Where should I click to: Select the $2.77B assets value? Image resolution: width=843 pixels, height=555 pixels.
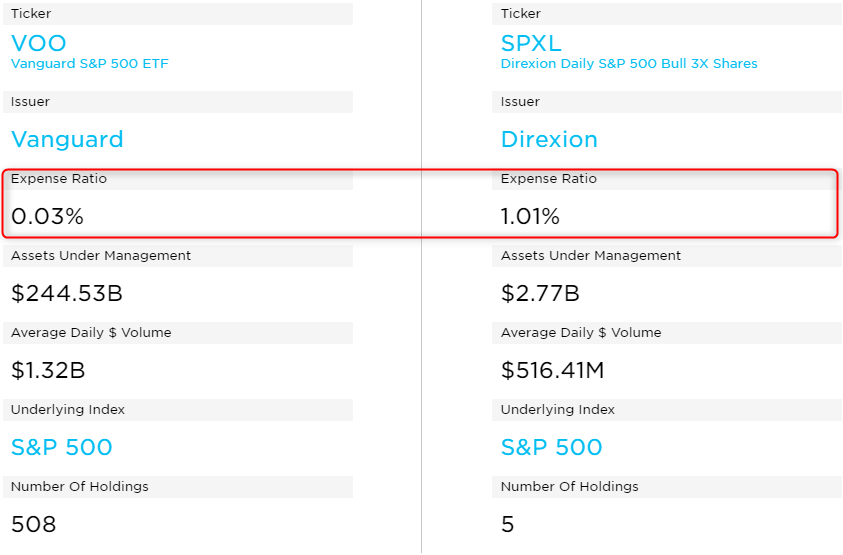pos(540,293)
